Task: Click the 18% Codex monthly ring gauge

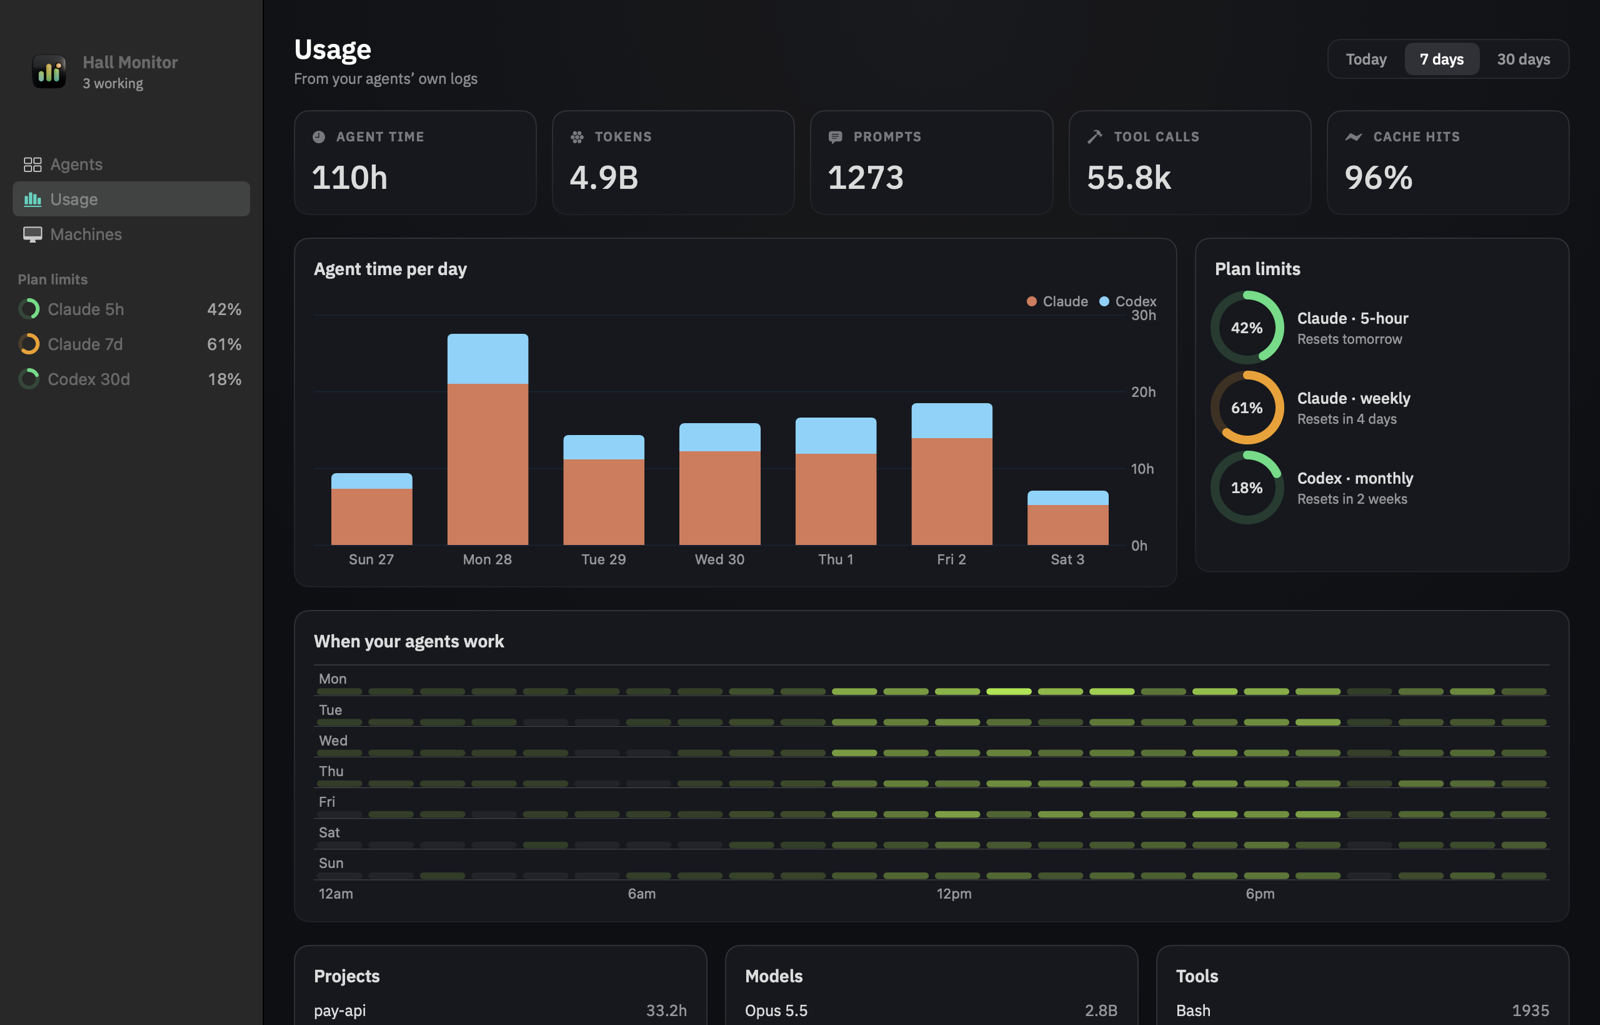Action: 1247,488
